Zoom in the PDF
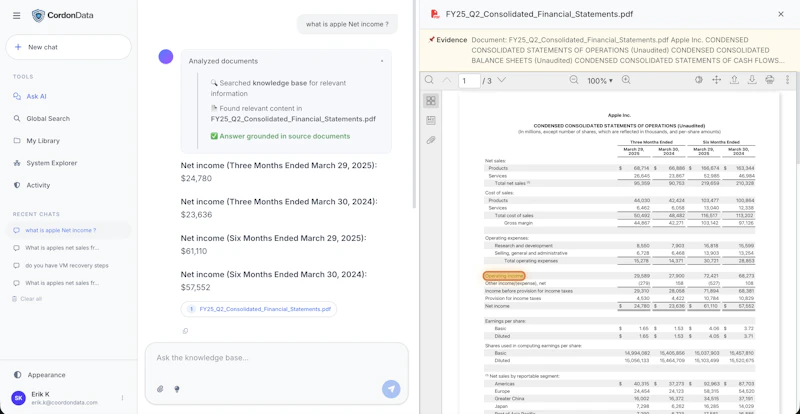This screenshot has height=414, width=800. click(x=626, y=80)
